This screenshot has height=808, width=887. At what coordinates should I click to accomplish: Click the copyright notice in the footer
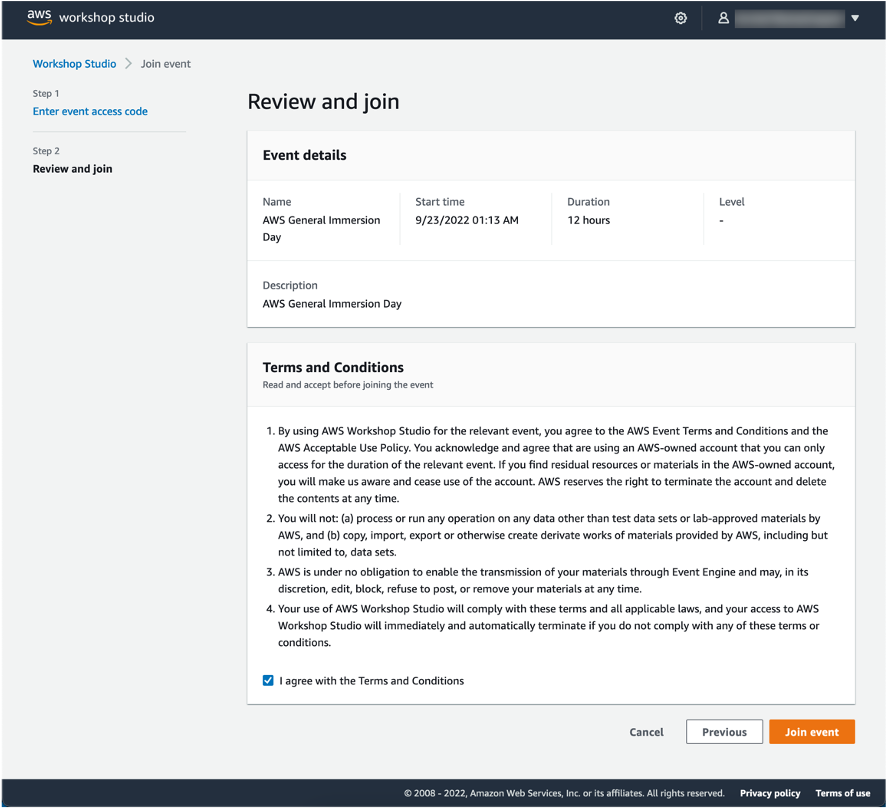(x=564, y=793)
